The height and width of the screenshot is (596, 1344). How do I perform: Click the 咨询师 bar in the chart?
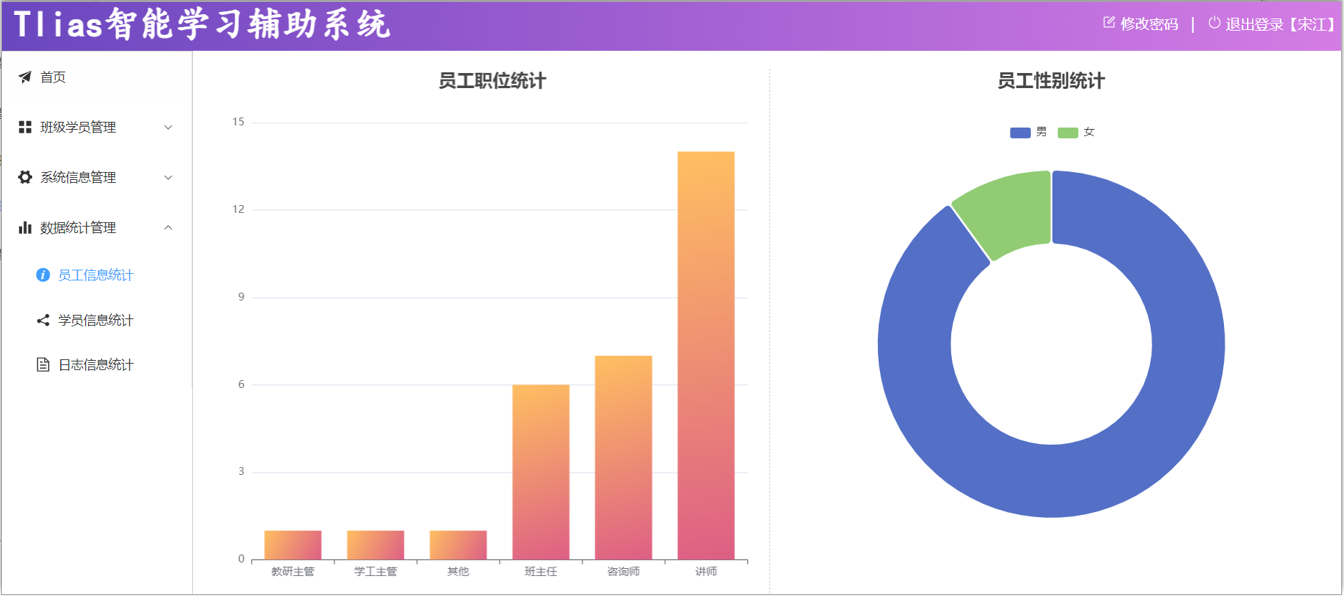click(623, 457)
